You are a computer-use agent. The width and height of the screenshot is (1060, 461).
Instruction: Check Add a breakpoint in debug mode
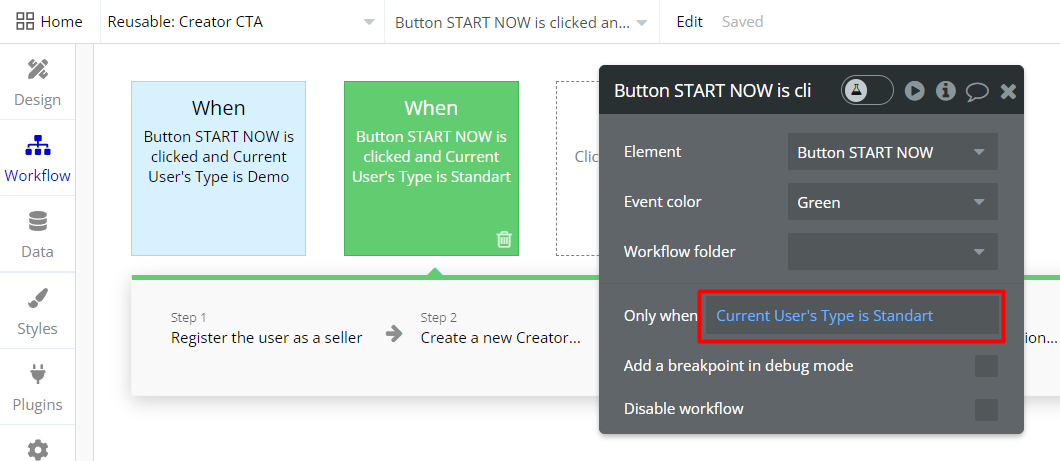tap(986, 366)
